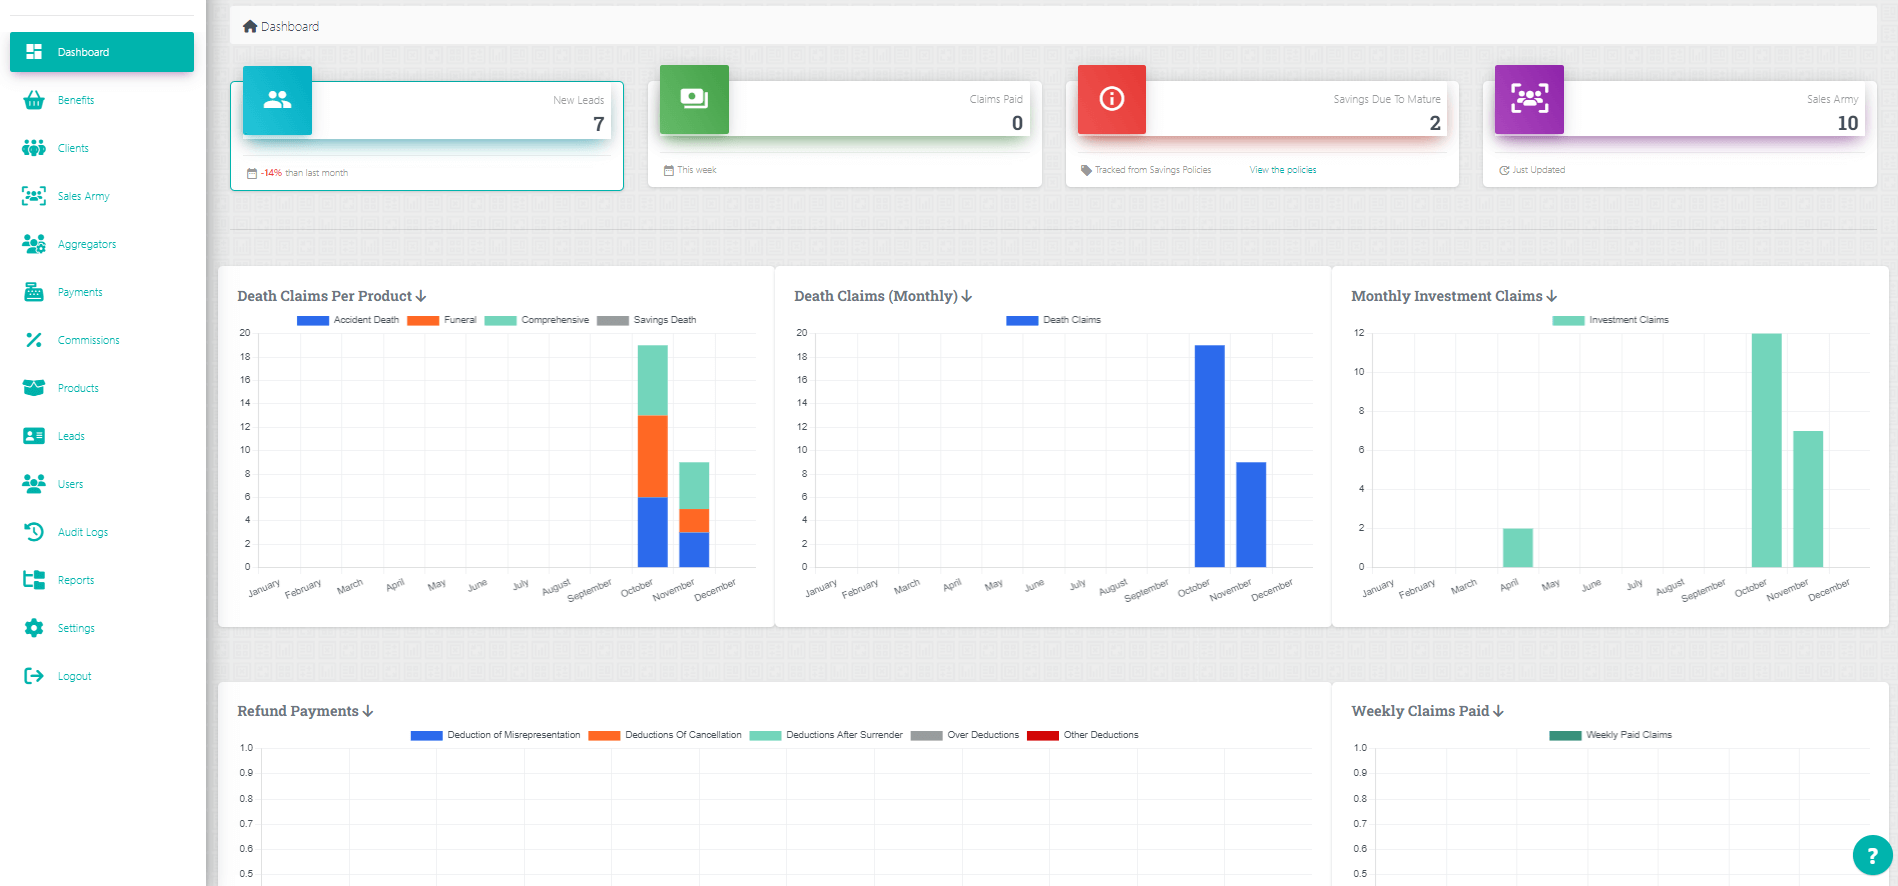Expand Death Claims Per Product arrow
The width and height of the screenshot is (1898, 886).
(x=421, y=296)
